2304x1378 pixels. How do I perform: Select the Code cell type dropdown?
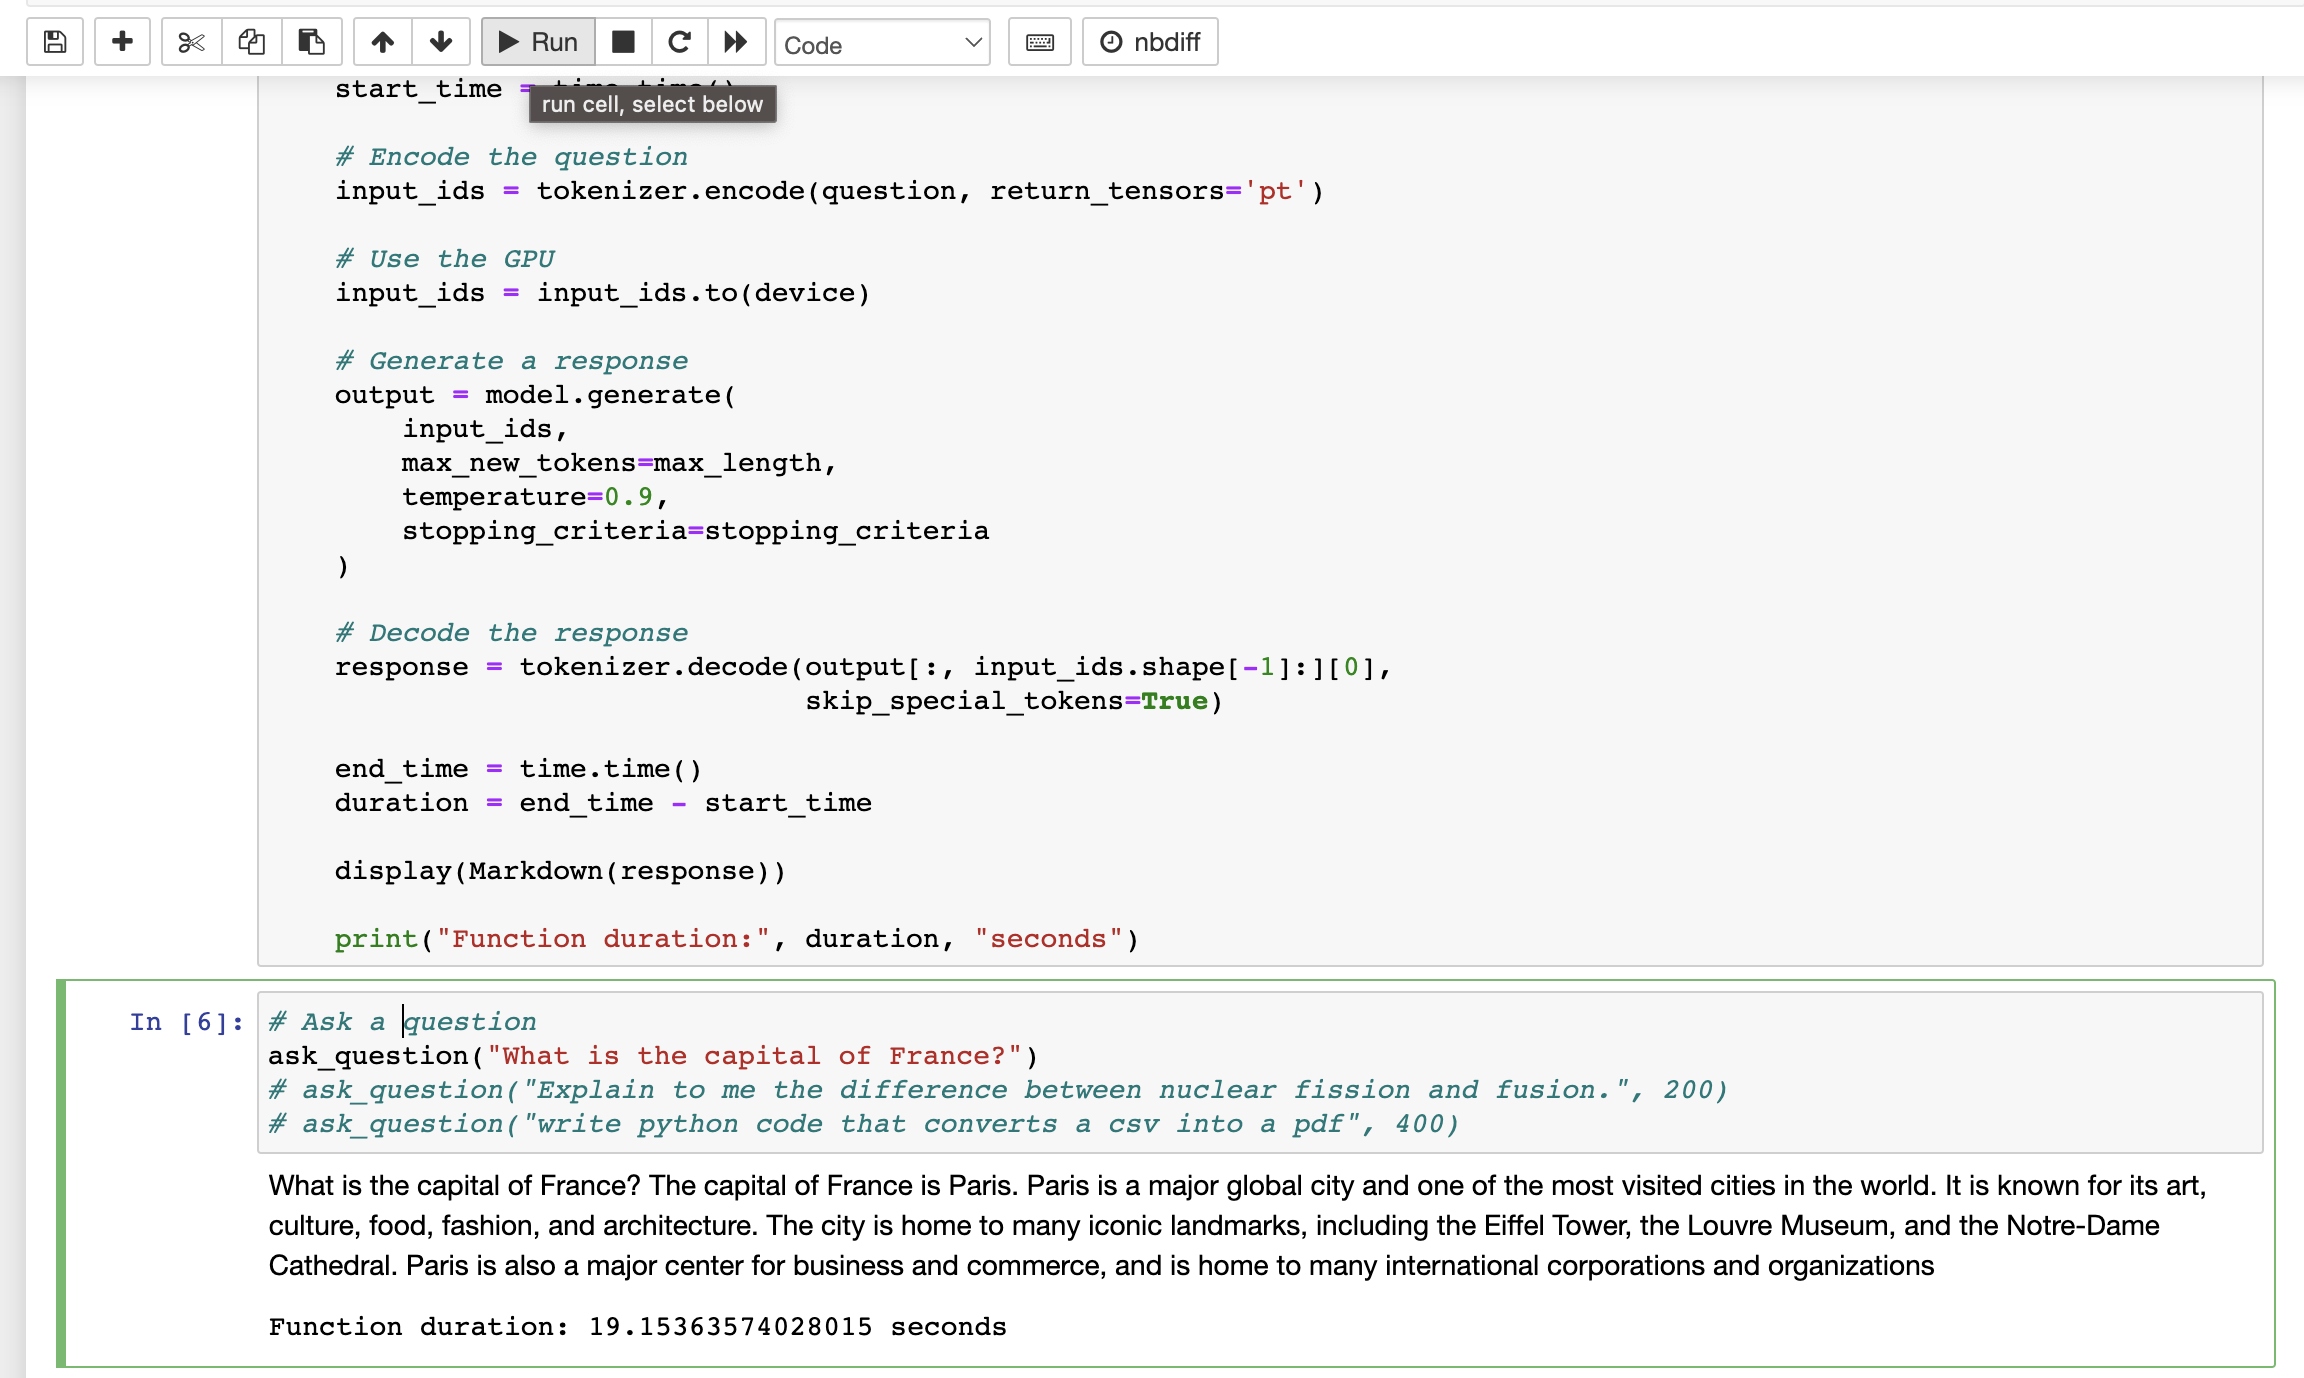point(881,43)
